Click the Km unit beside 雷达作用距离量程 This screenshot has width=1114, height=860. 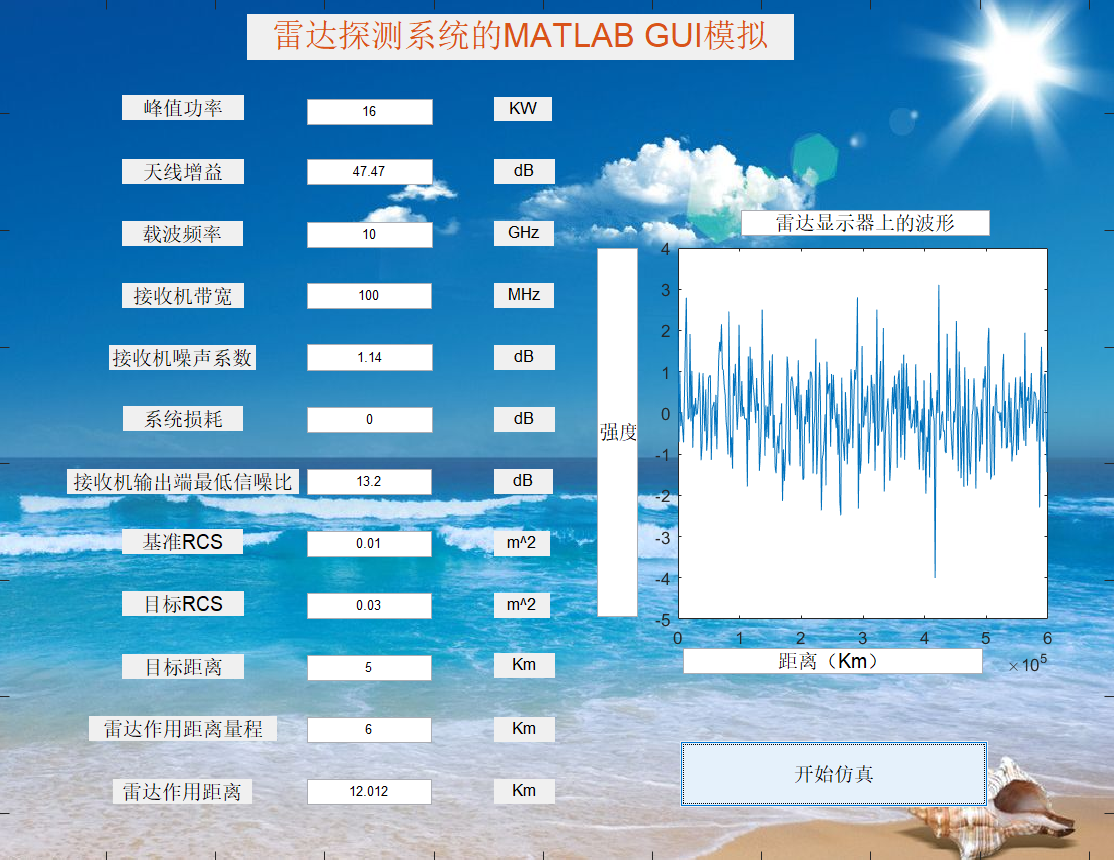coord(524,729)
